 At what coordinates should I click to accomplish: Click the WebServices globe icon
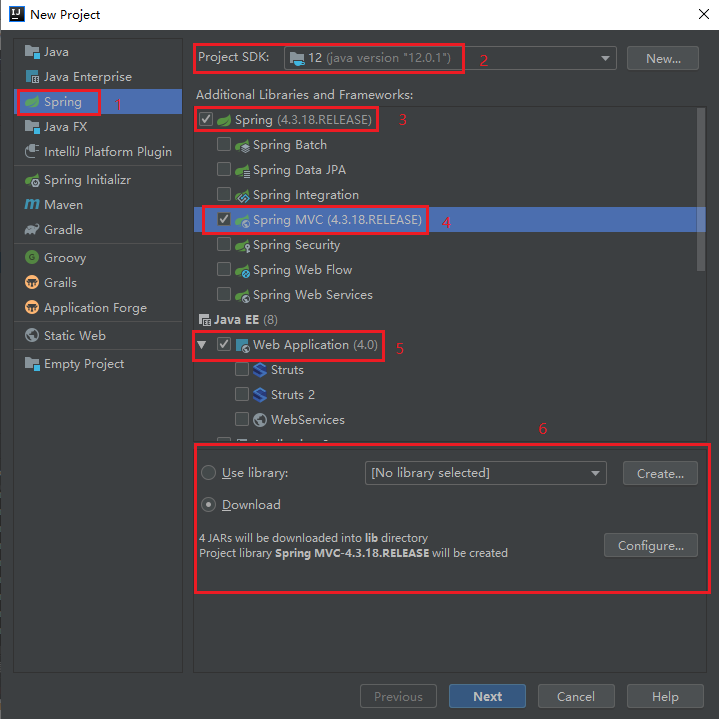pos(260,420)
